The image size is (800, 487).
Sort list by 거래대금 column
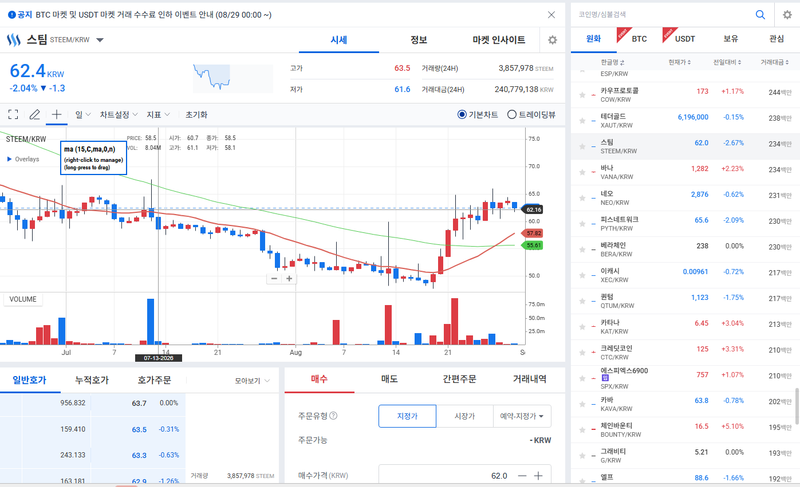point(775,62)
